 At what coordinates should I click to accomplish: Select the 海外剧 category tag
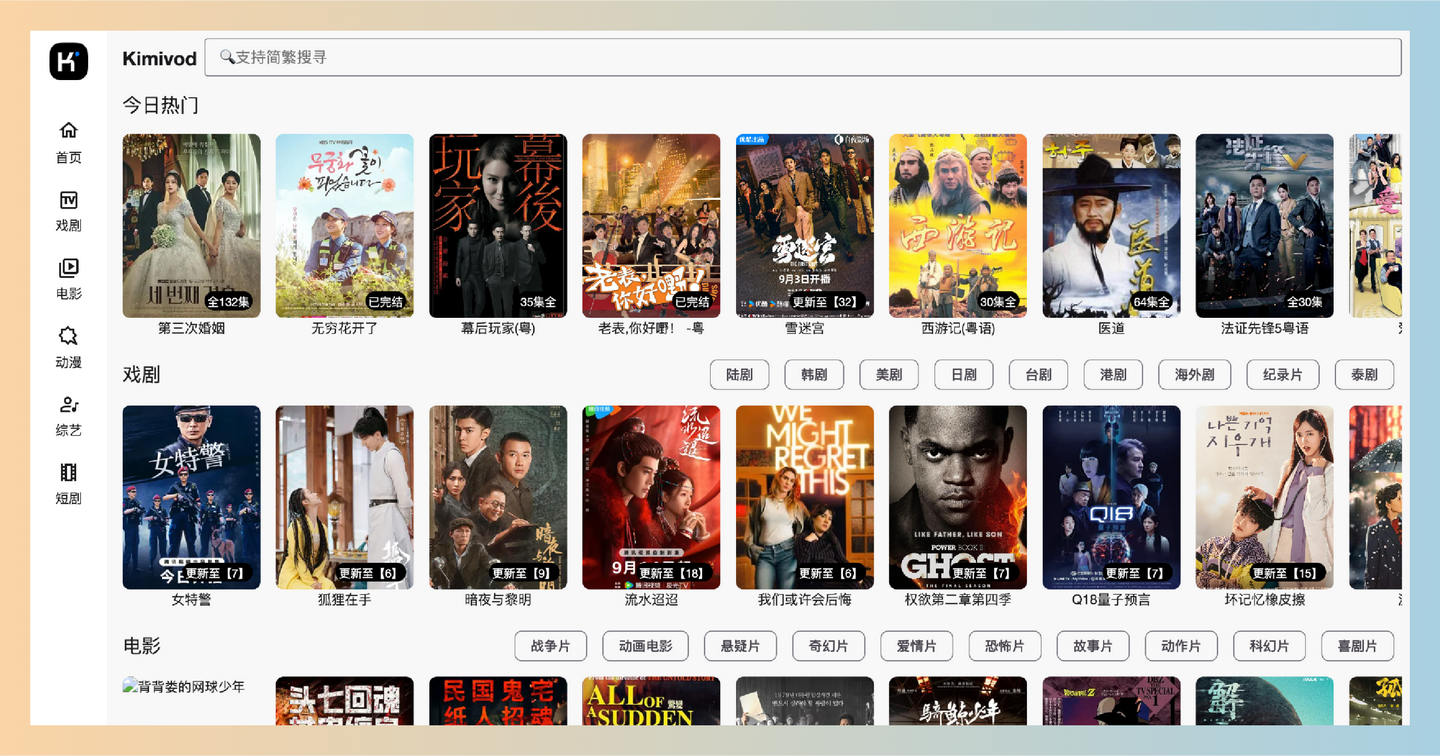1195,375
